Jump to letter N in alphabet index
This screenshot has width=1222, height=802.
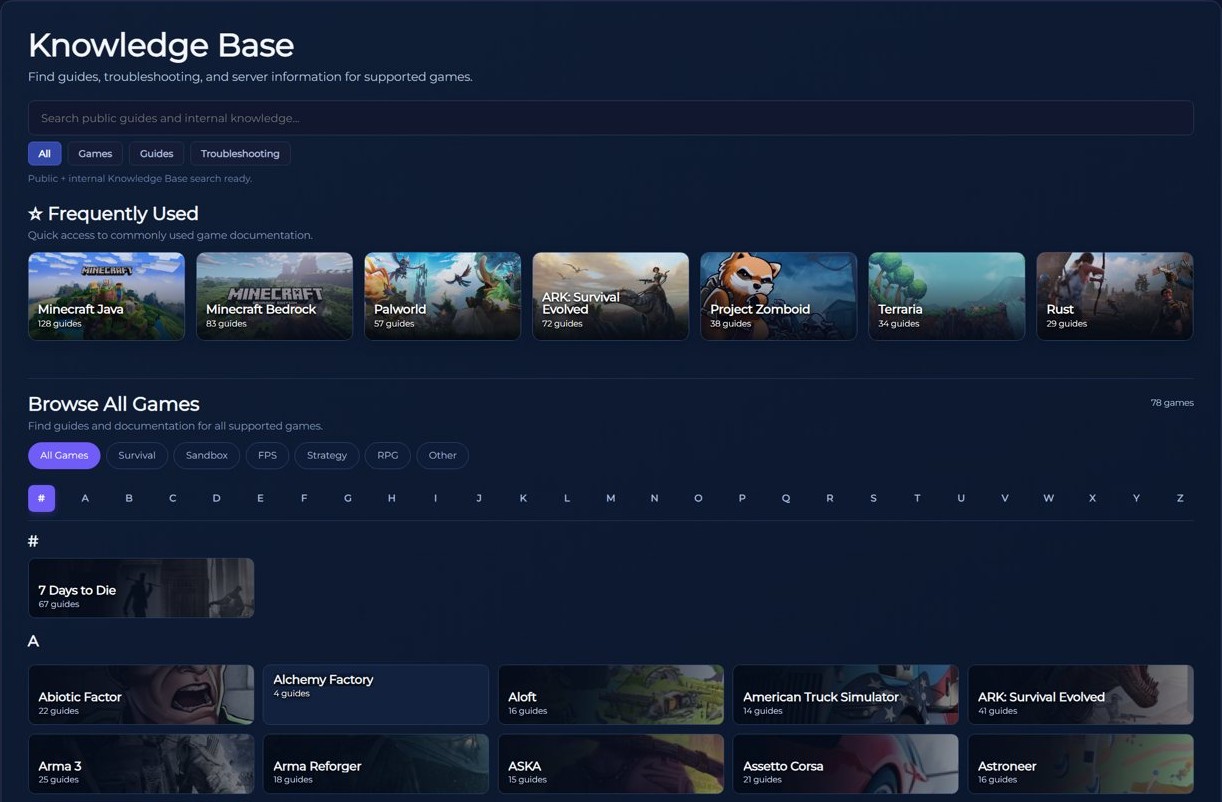654,498
